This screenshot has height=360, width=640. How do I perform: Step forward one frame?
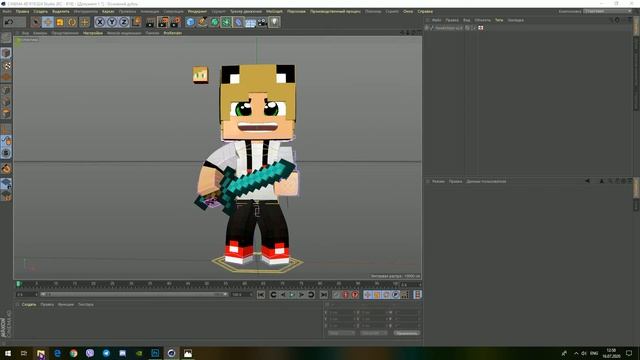[x=302, y=295]
